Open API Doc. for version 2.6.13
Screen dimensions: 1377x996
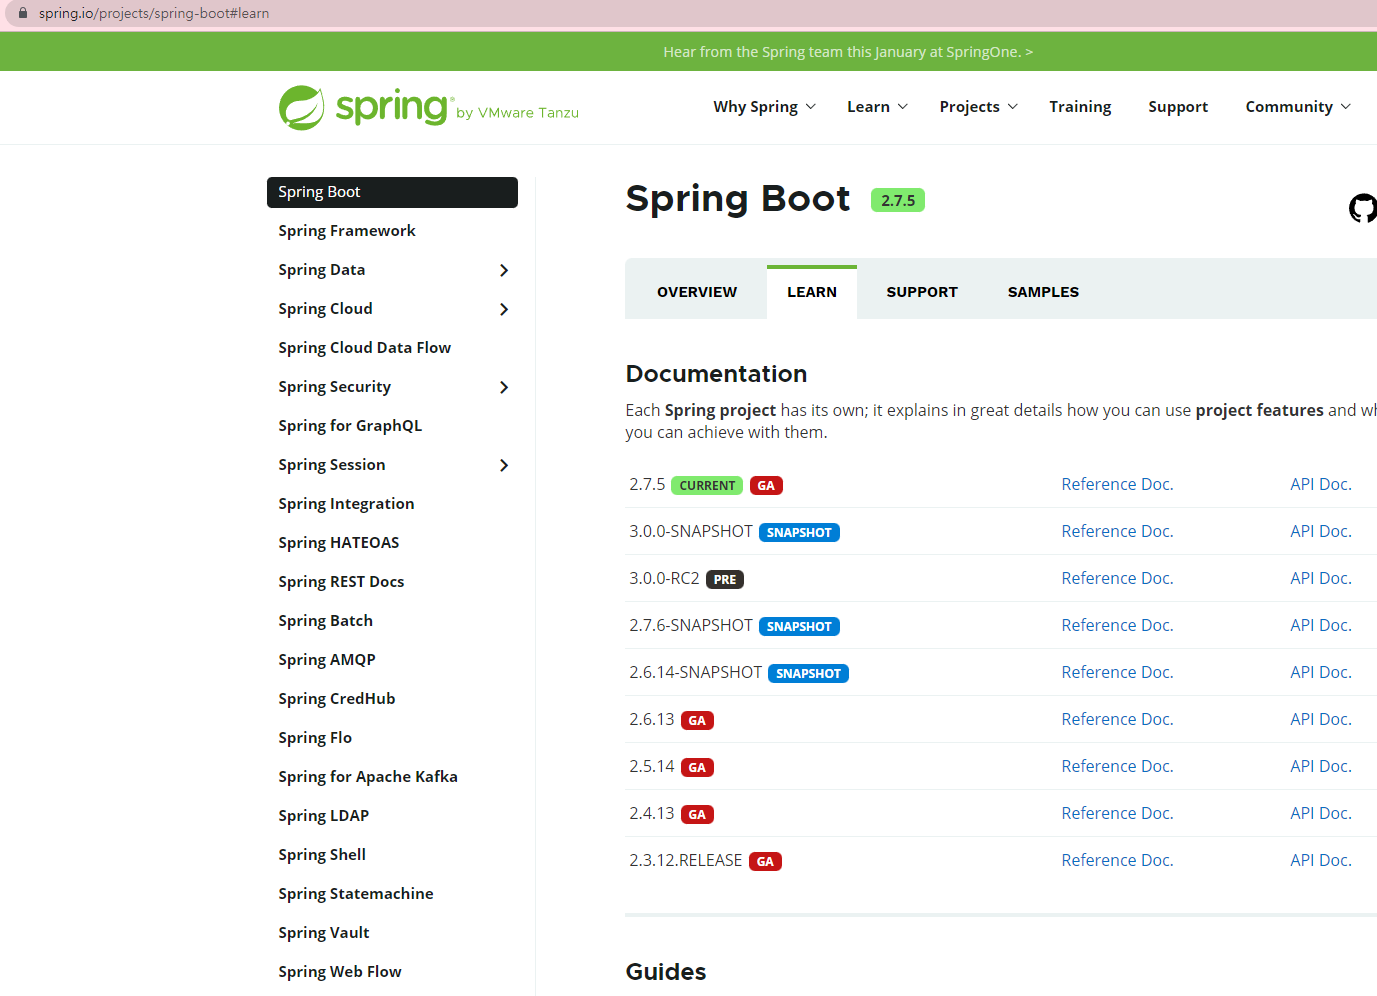click(x=1321, y=719)
